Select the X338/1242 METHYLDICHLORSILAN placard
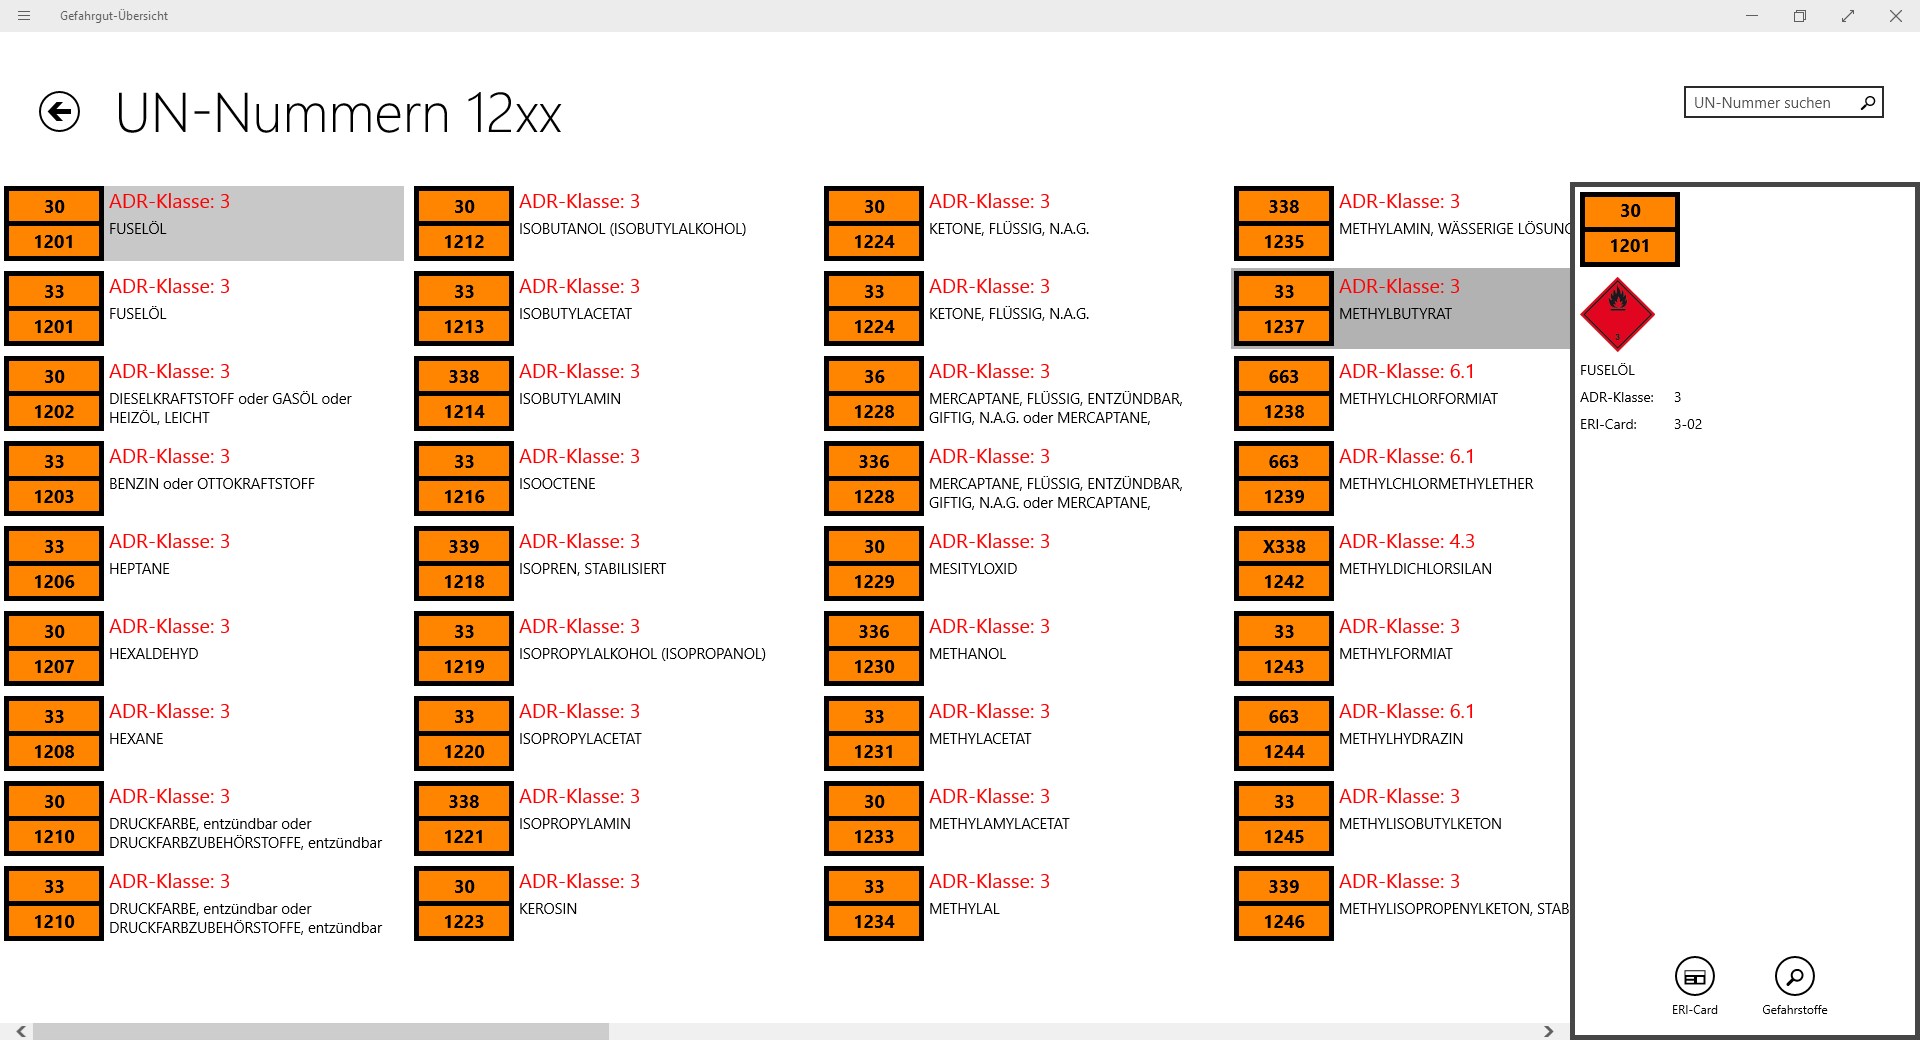The height and width of the screenshot is (1040, 1920). (x=1284, y=564)
